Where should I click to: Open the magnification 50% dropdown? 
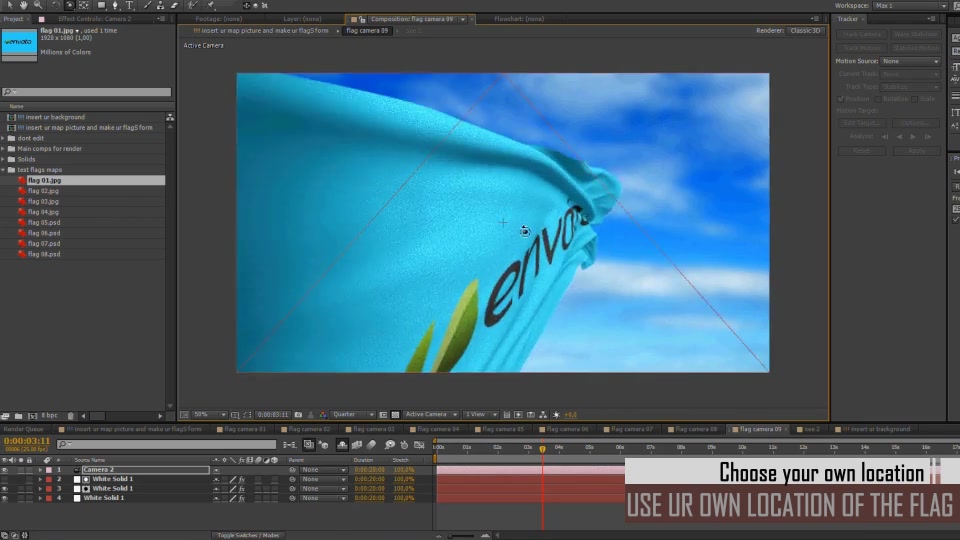tap(209, 414)
